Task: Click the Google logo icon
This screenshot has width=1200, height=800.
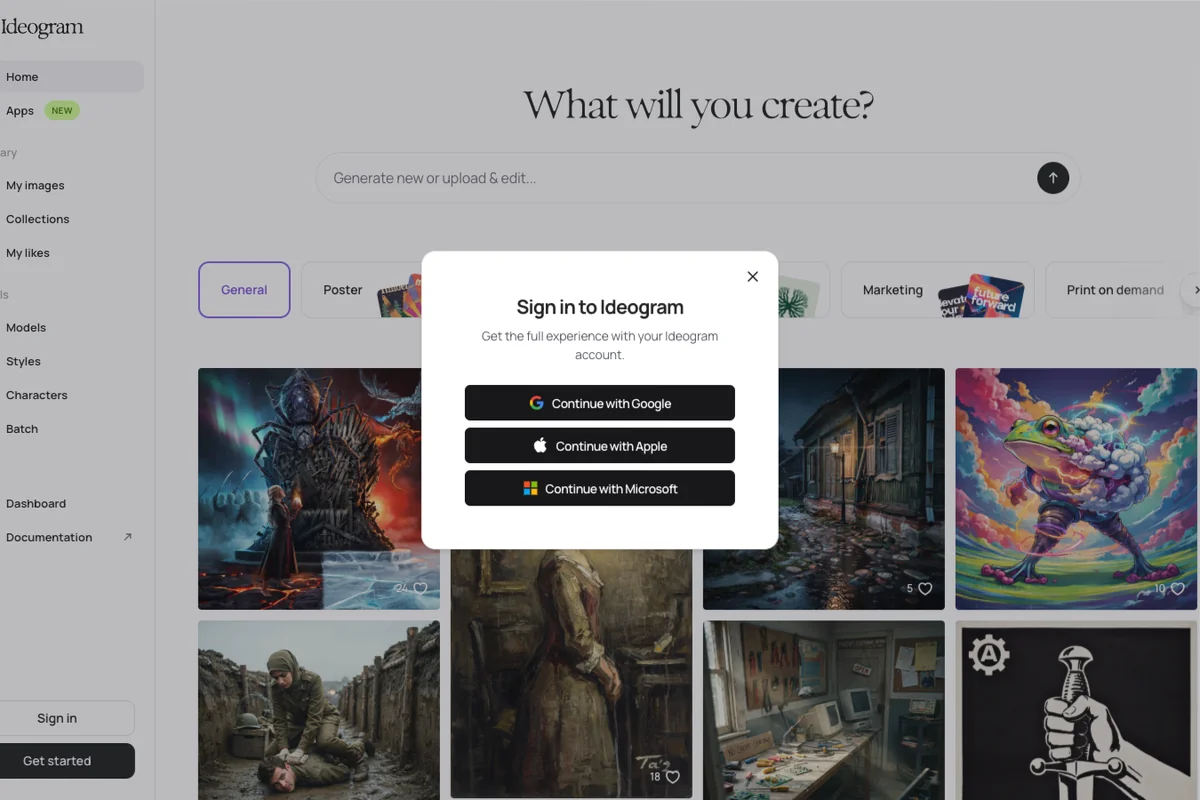Action: [537, 403]
